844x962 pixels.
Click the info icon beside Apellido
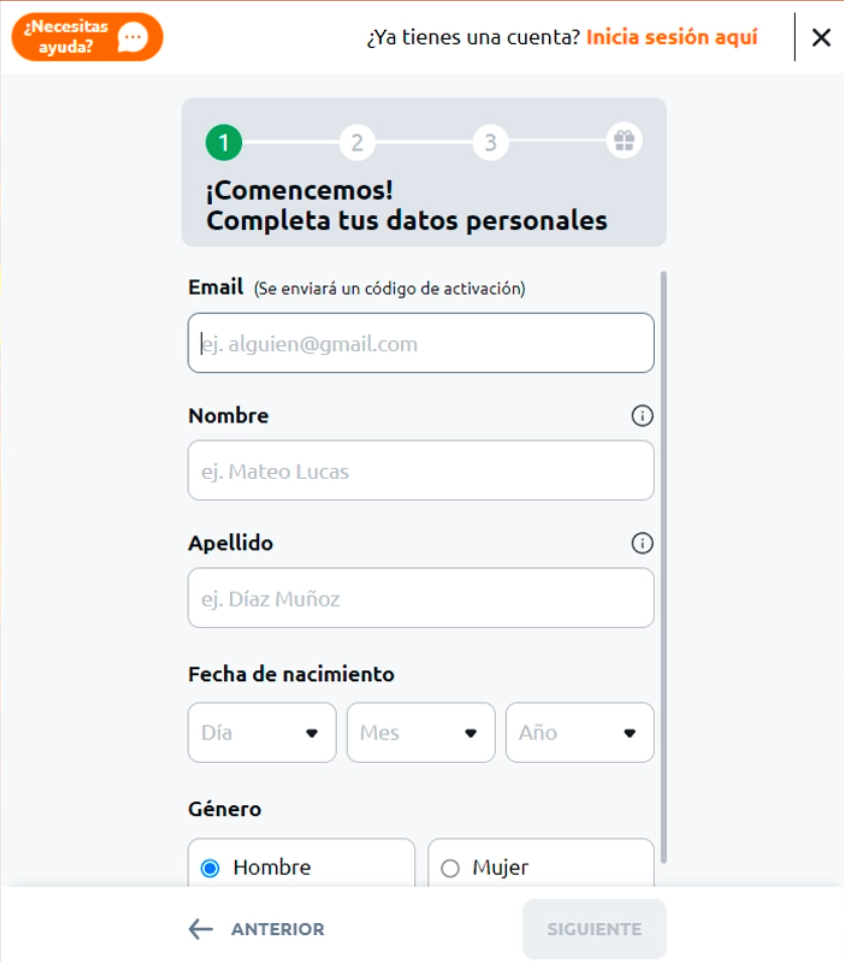tap(645, 543)
